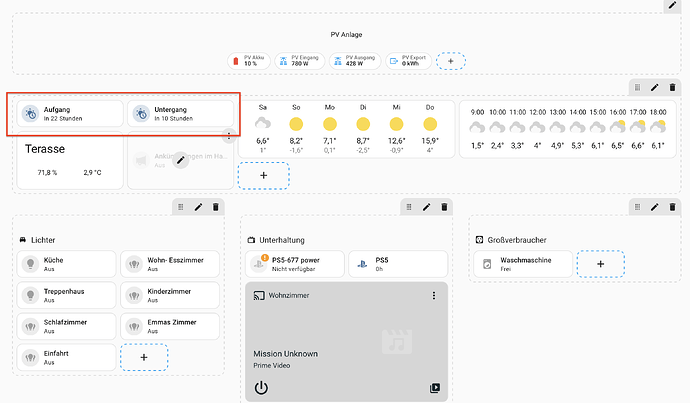Image resolution: width=690 pixels, height=403 pixels.
Task: Click the PV Akku battery chip
Action: click(249, 61)
